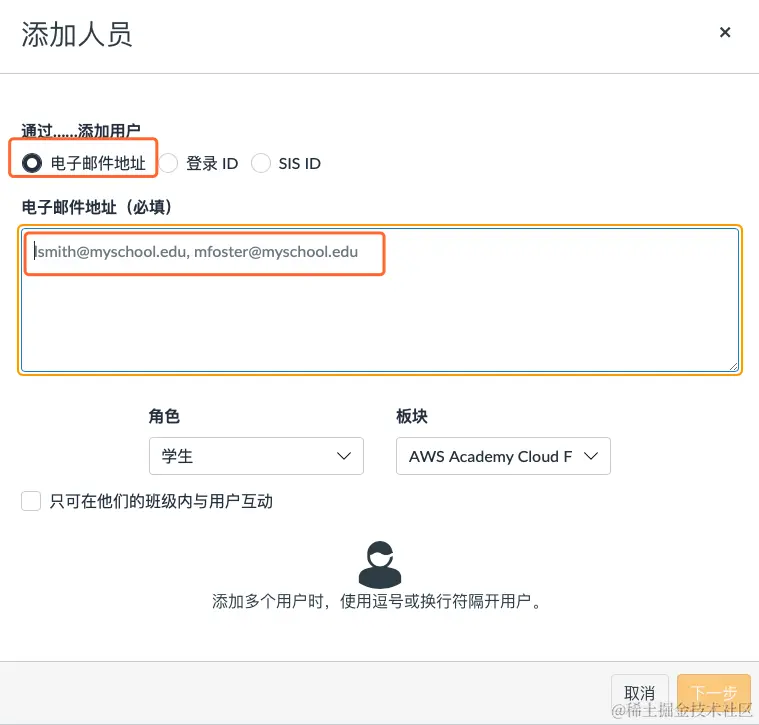Image resolution: width=759 pixels, height=725 pixels.
Task: Focus the email address text area
Action: [x=380, y=300]
